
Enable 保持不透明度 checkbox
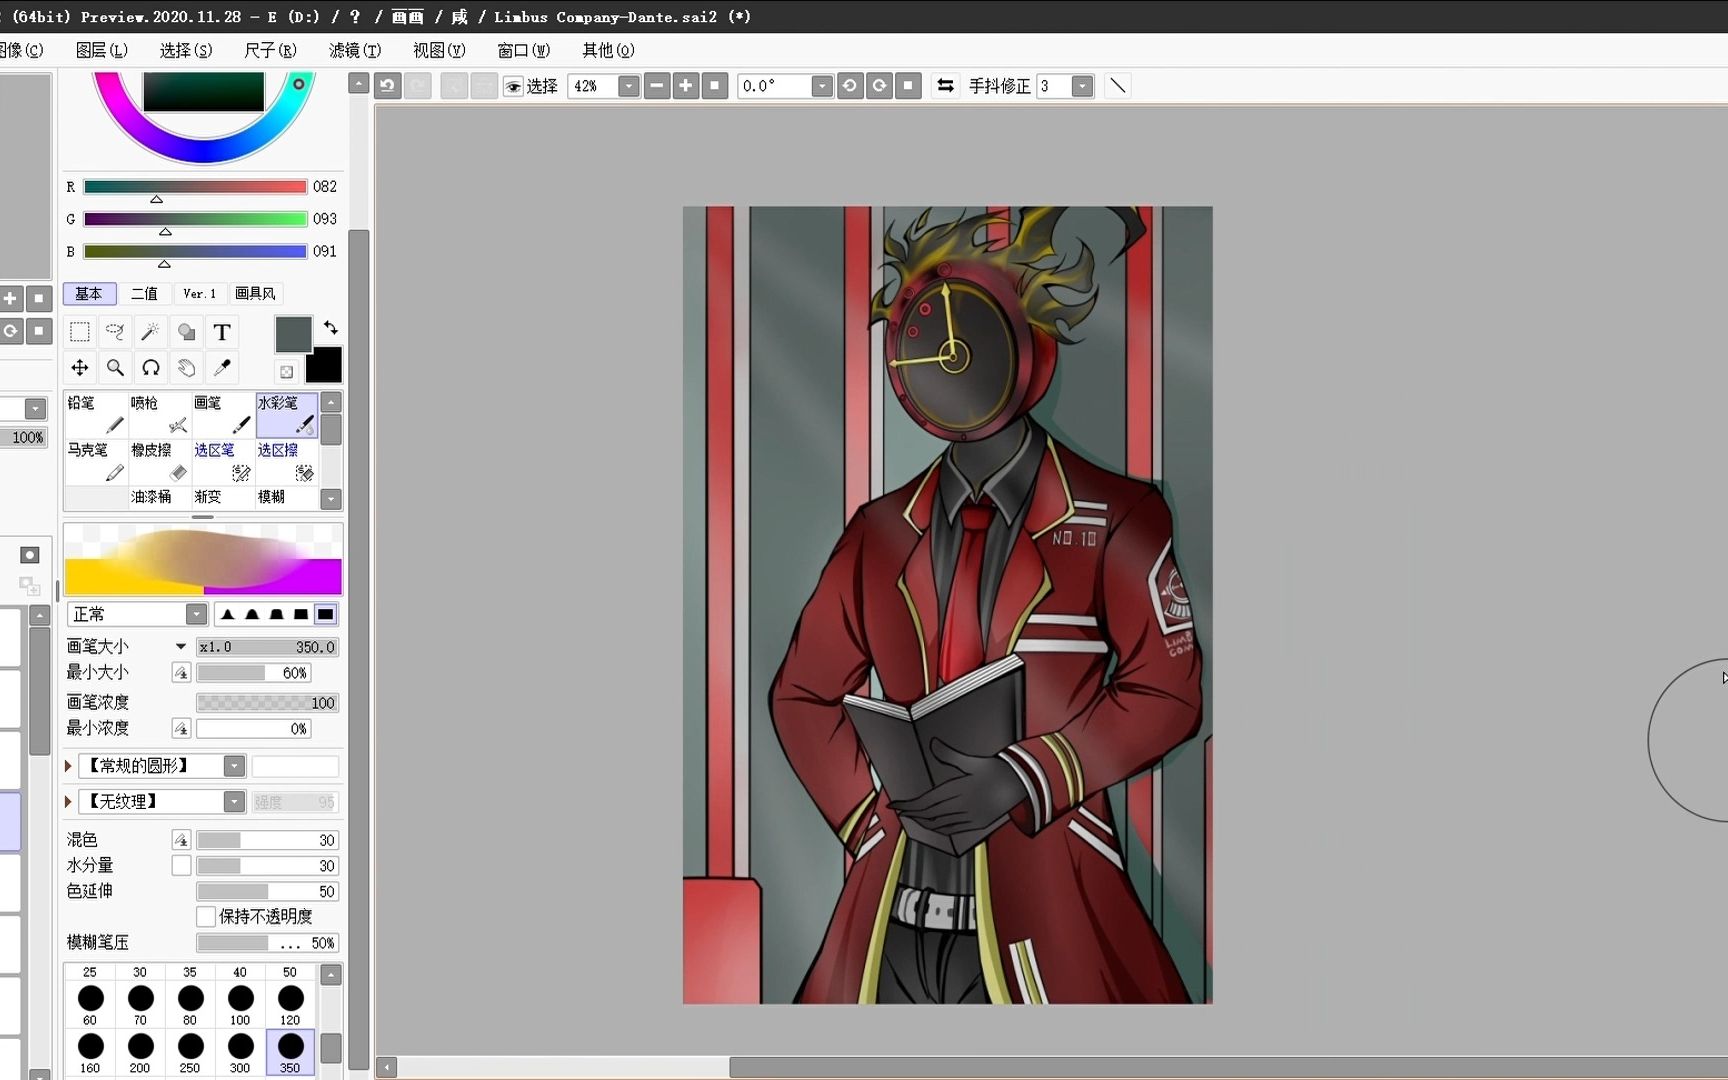pyautogui.click(x=206, y=916)
